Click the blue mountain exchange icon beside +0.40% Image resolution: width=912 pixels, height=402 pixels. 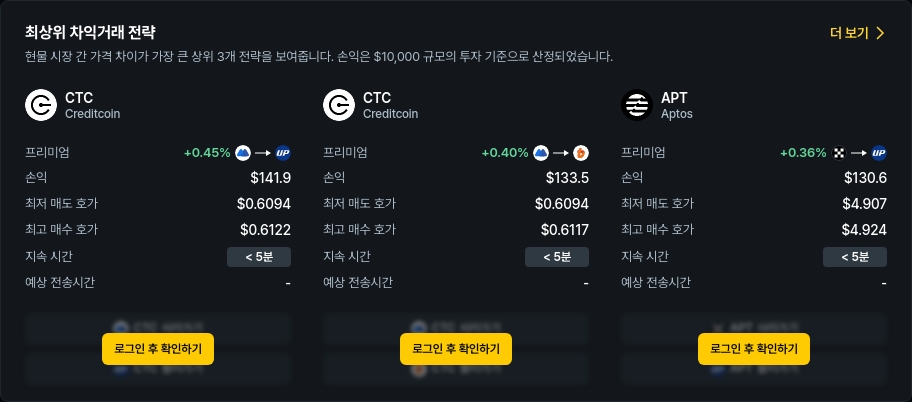[541, 153]
